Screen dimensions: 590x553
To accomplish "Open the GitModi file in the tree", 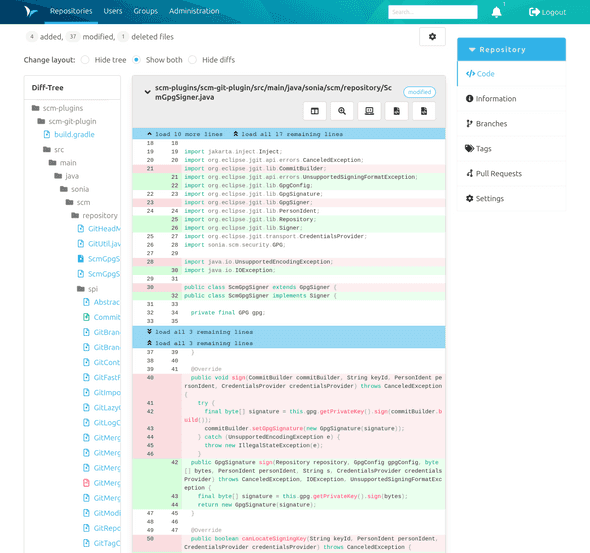I will [101, 513].
